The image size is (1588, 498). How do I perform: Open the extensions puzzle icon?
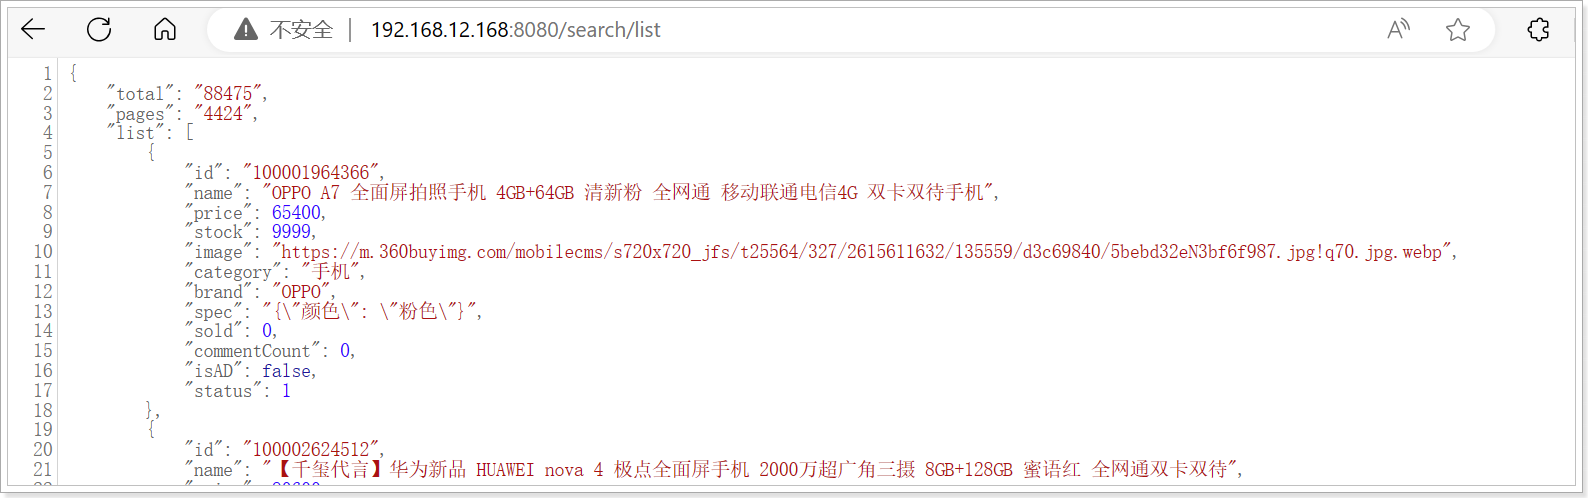pos(1539,30)
